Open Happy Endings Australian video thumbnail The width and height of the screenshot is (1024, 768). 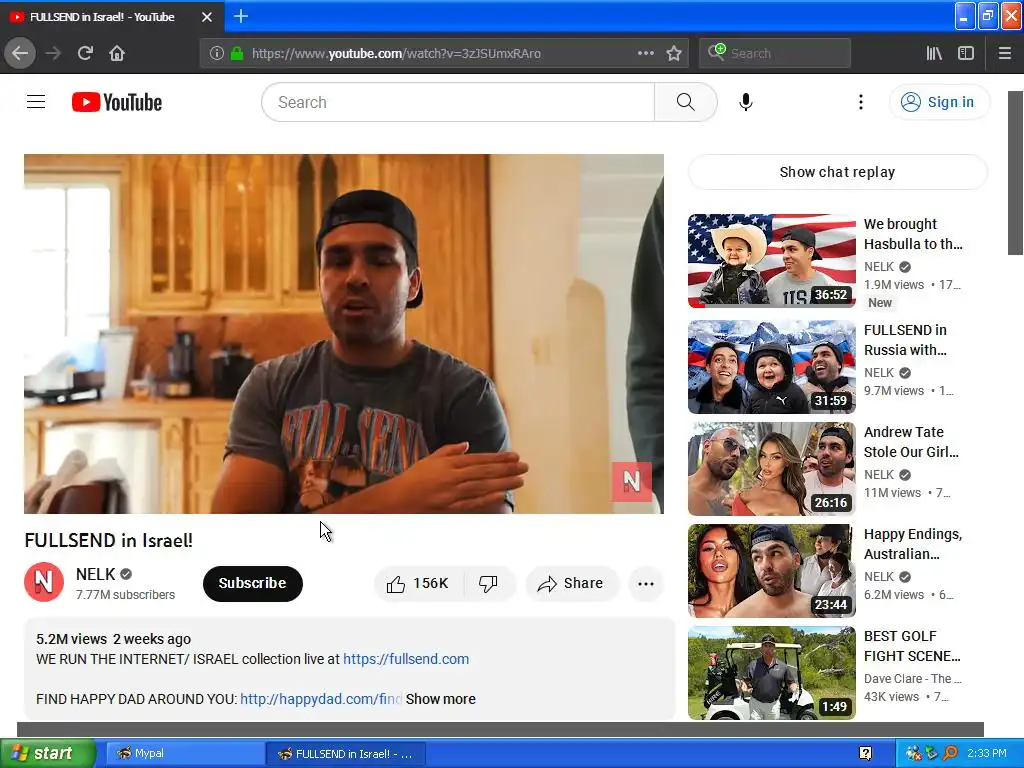[x=771, y=570]
